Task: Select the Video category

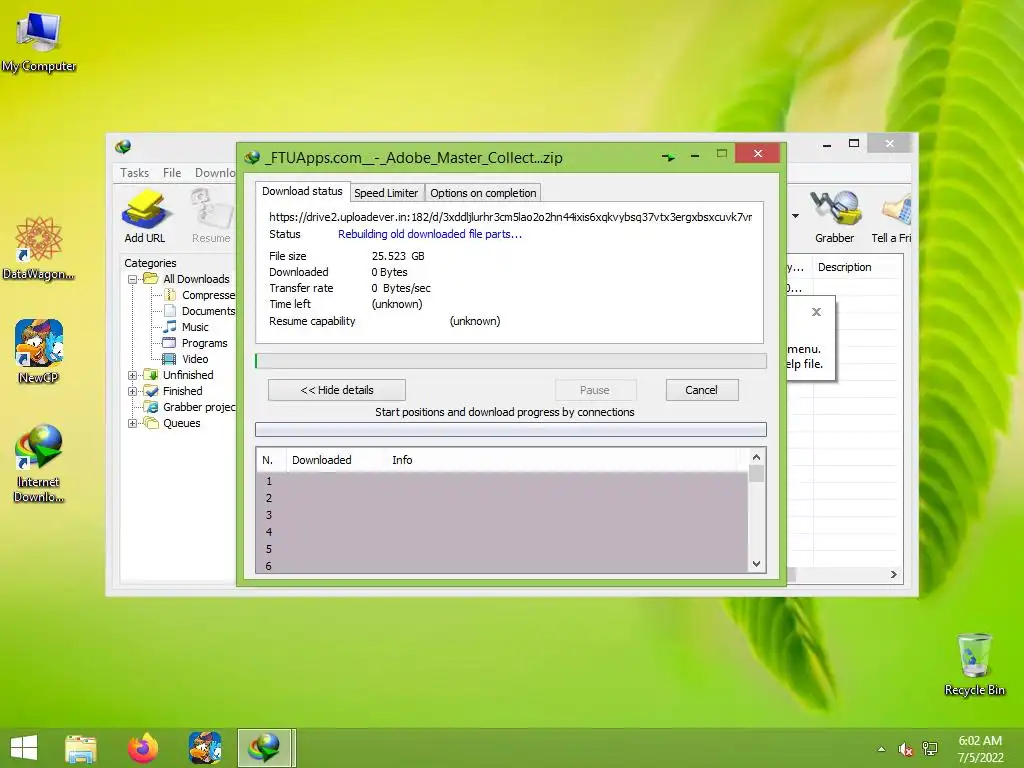Action: [x=186, y=359]
